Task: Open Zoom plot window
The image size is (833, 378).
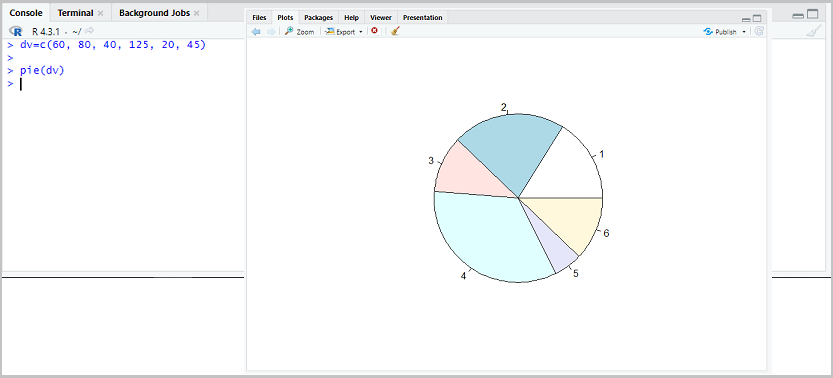Action: click(x=300, y=32)
